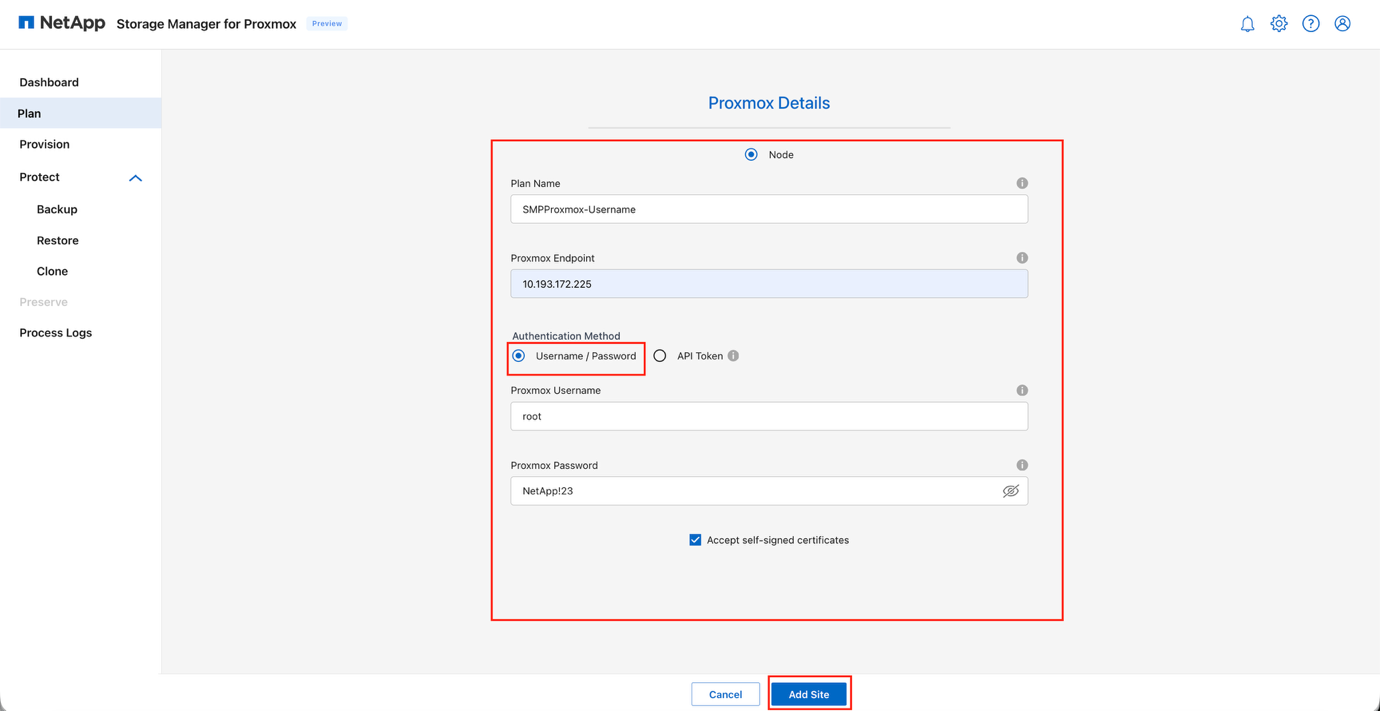Open the Dashboard sidebar item
The height and width of the screenshot is (711, 1380).
tap(48, 82)
